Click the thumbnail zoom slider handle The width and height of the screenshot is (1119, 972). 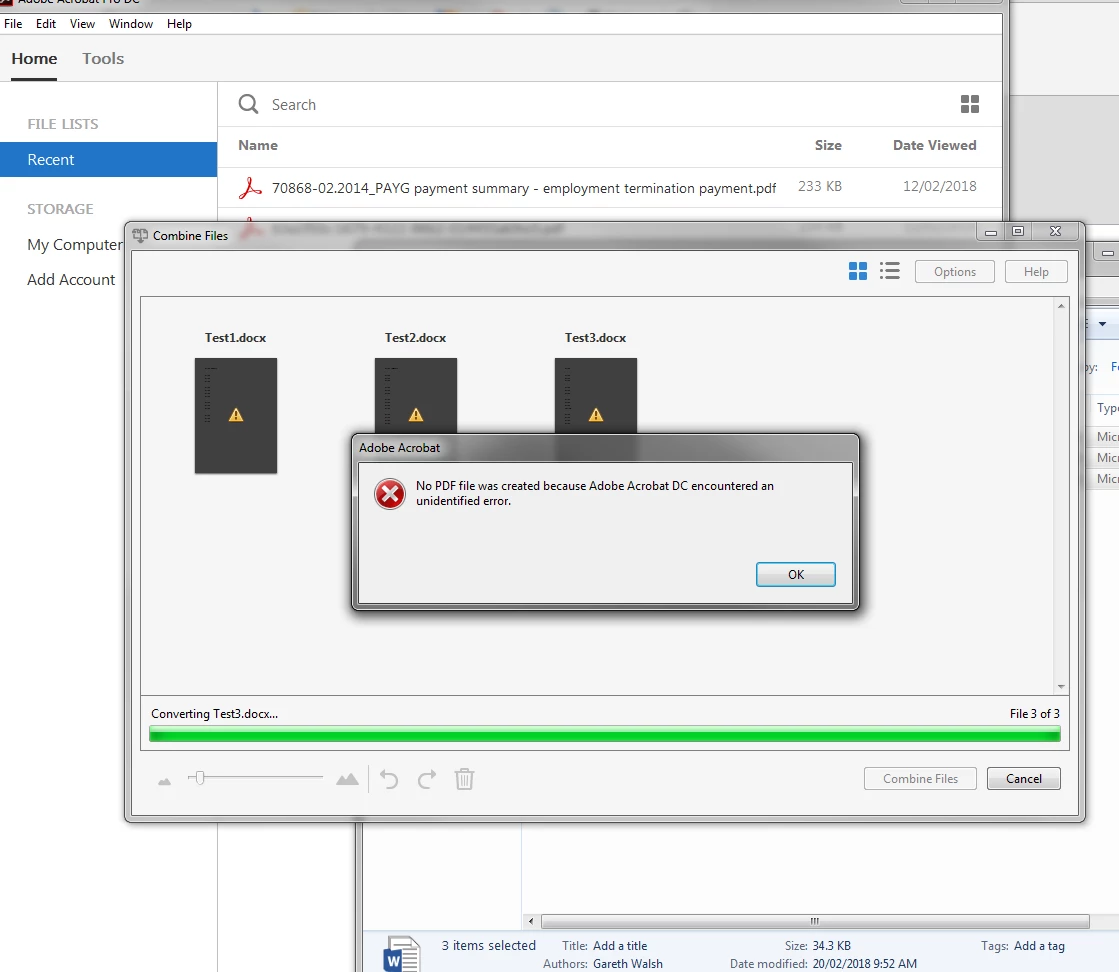pos(200,777)
